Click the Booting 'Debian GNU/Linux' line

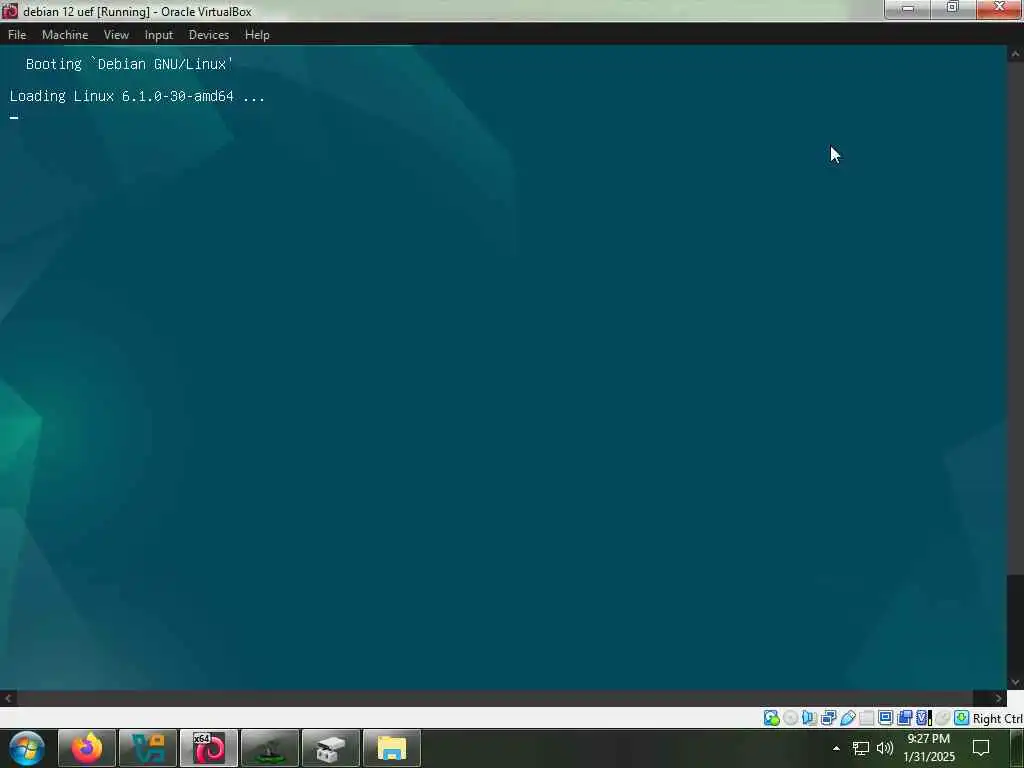pyautogui.click(x=129, y=64)
